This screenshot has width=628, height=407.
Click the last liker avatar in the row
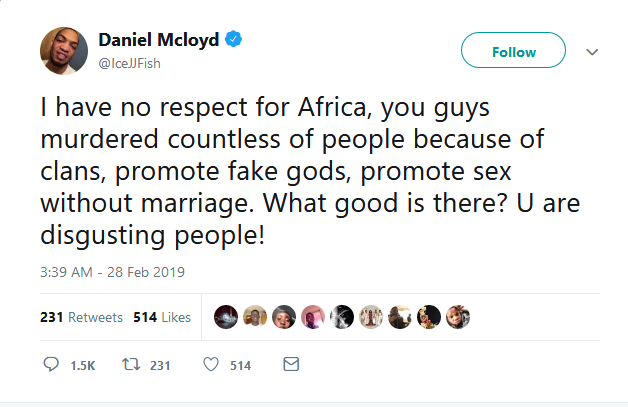click(x=459, y=317)
